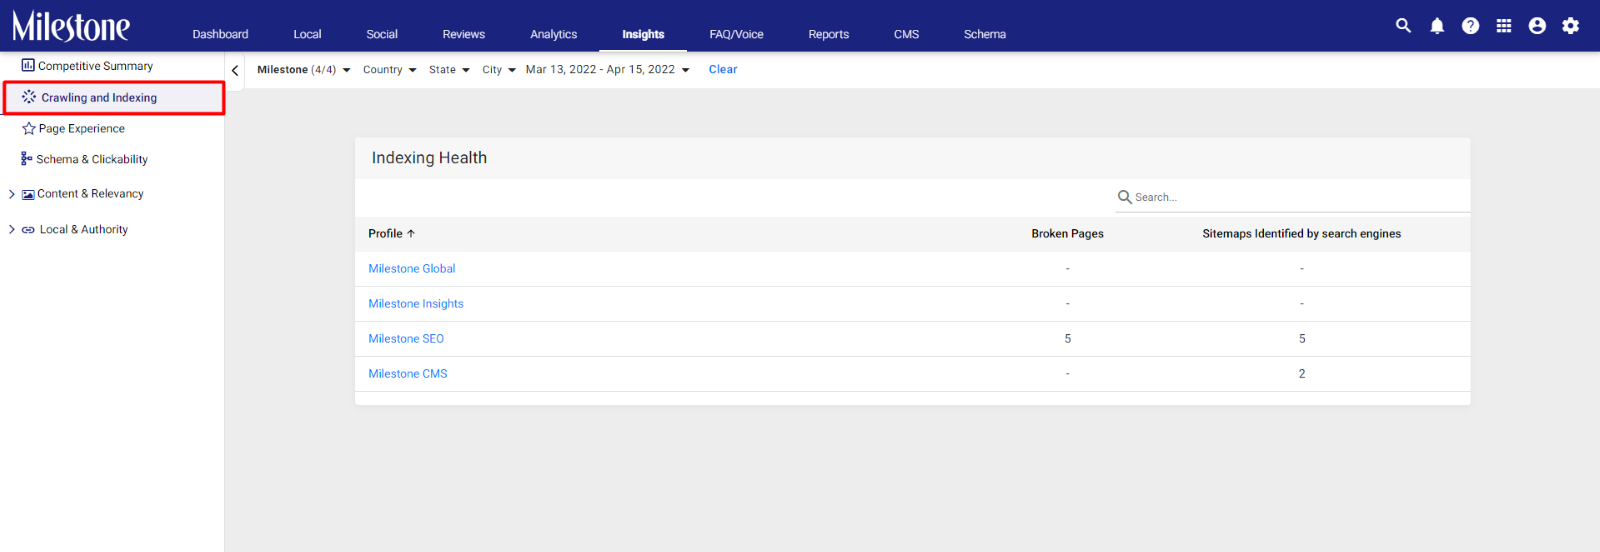This screenshot has width=1600, height=552.
Task: Click the Page Experience star icon
Action: (x=29, y=128)
